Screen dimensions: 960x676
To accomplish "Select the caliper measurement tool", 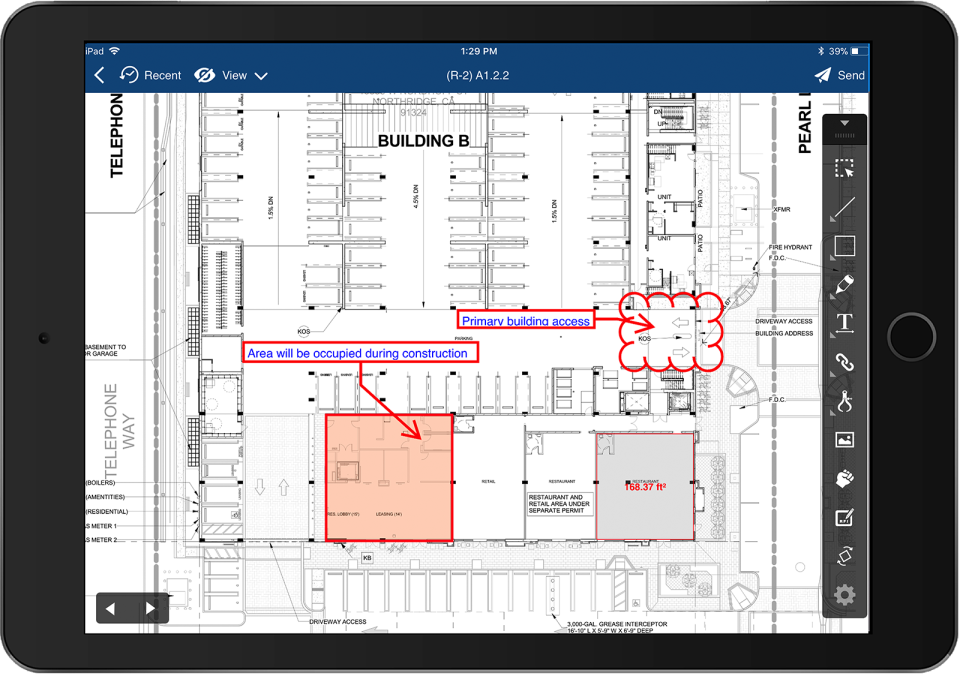I will click(x=844, y=402).
